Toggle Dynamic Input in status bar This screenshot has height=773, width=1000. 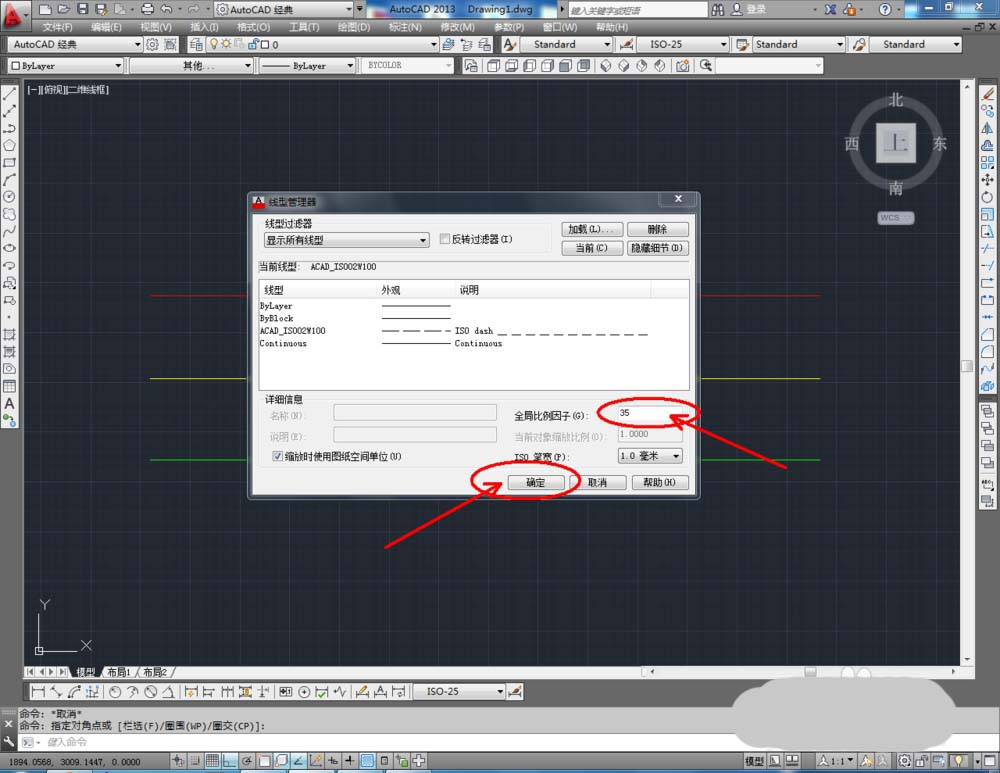(333, 760)
